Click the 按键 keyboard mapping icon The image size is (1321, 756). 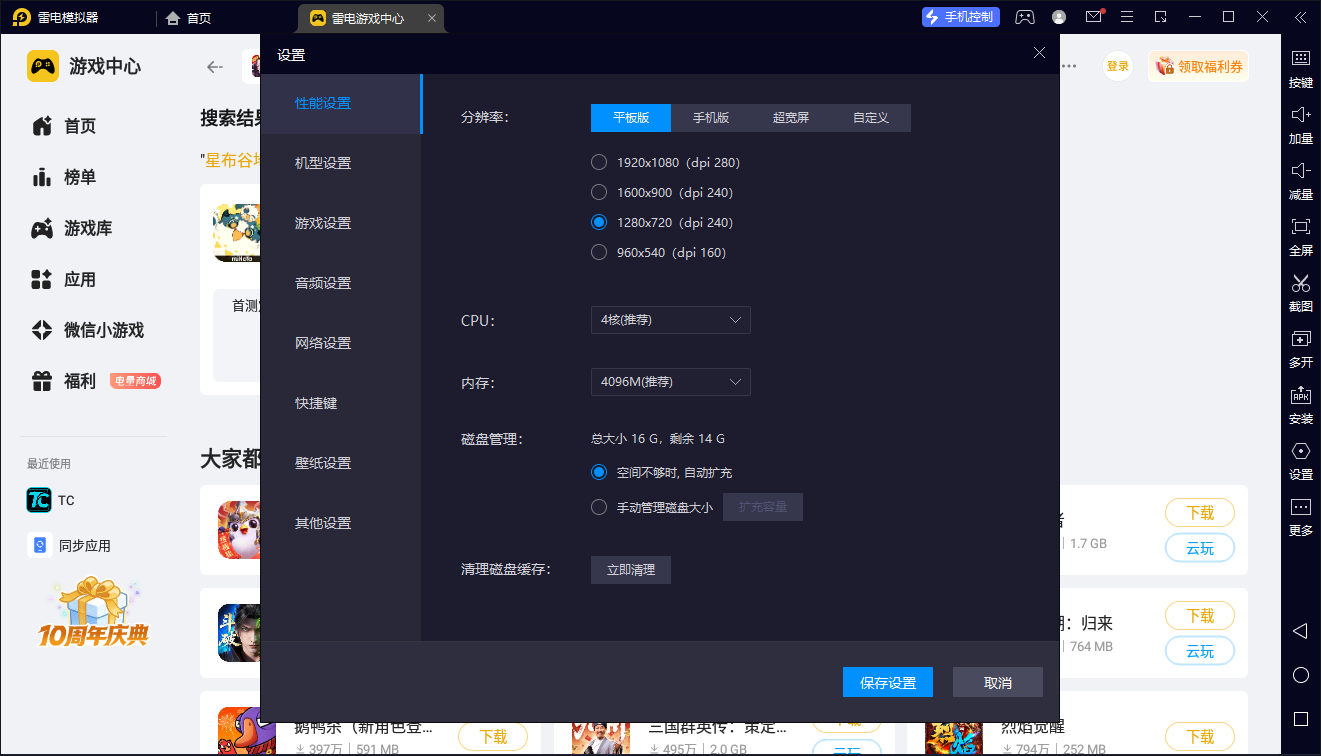(1300, 59)
